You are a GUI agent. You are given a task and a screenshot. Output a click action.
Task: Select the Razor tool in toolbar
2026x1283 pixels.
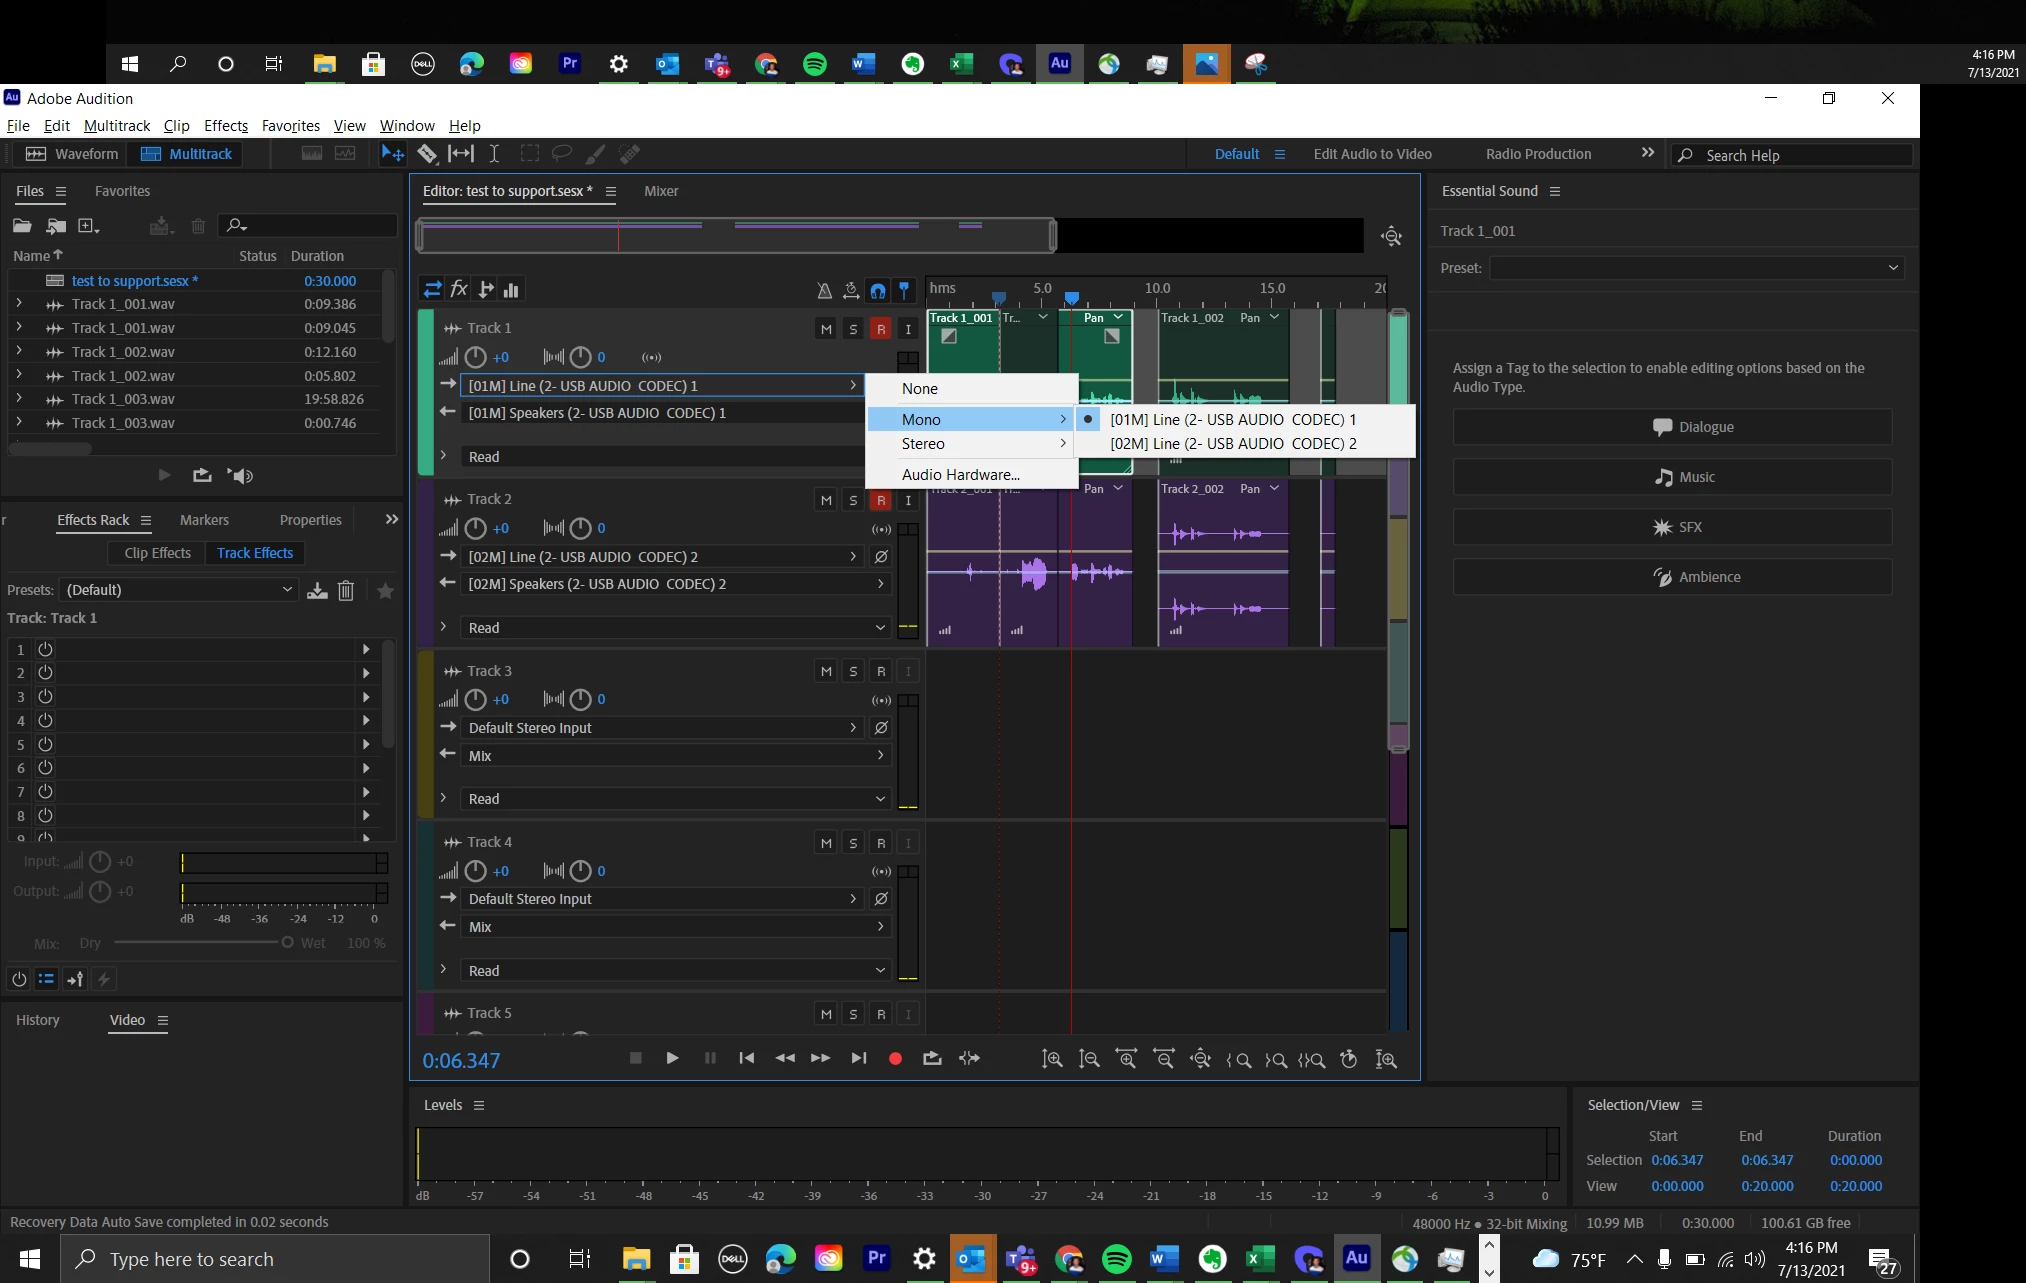427,153
